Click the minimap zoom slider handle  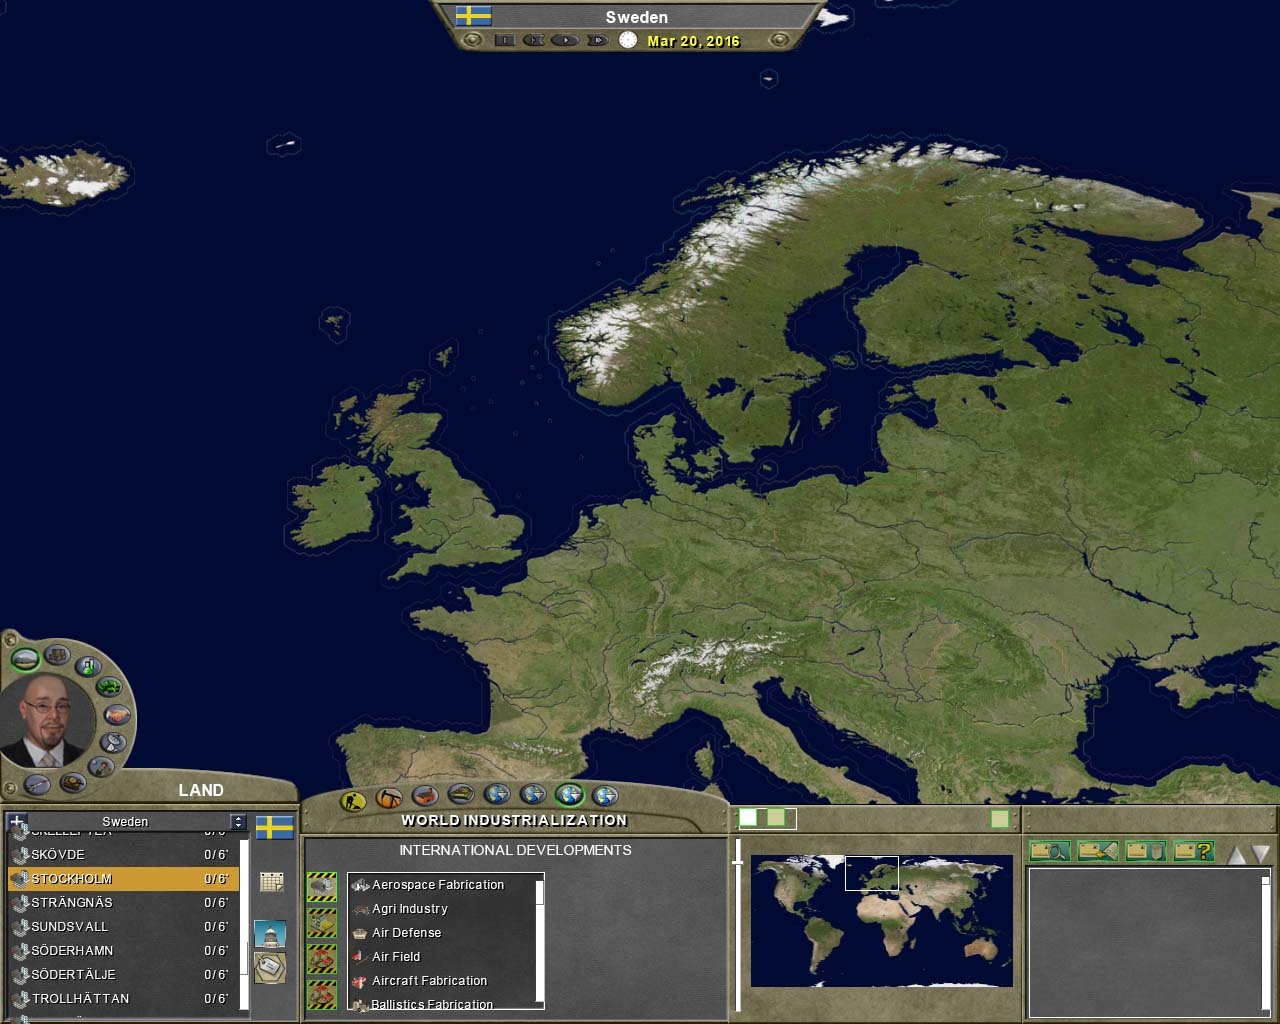pyautogui.click(x=738, y=860)
